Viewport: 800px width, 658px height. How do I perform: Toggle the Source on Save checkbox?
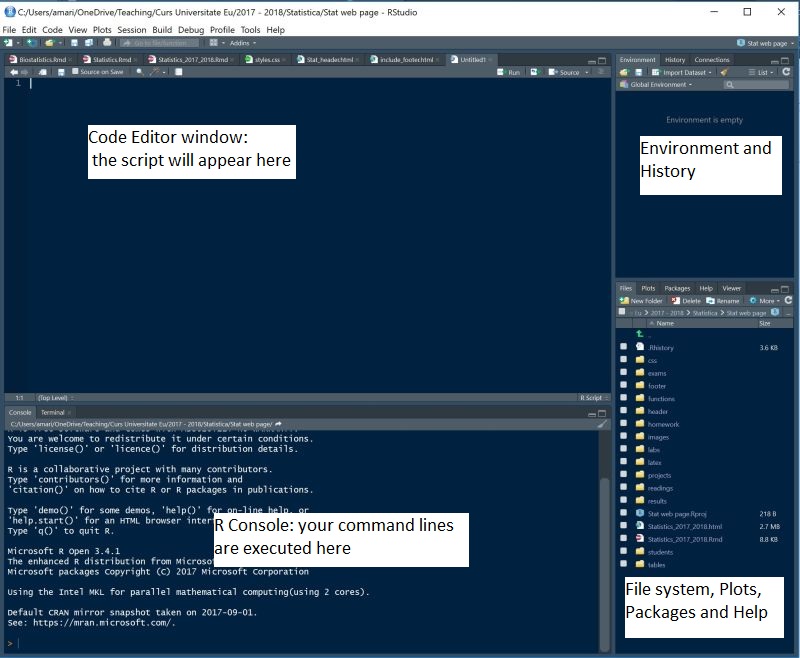75,72
